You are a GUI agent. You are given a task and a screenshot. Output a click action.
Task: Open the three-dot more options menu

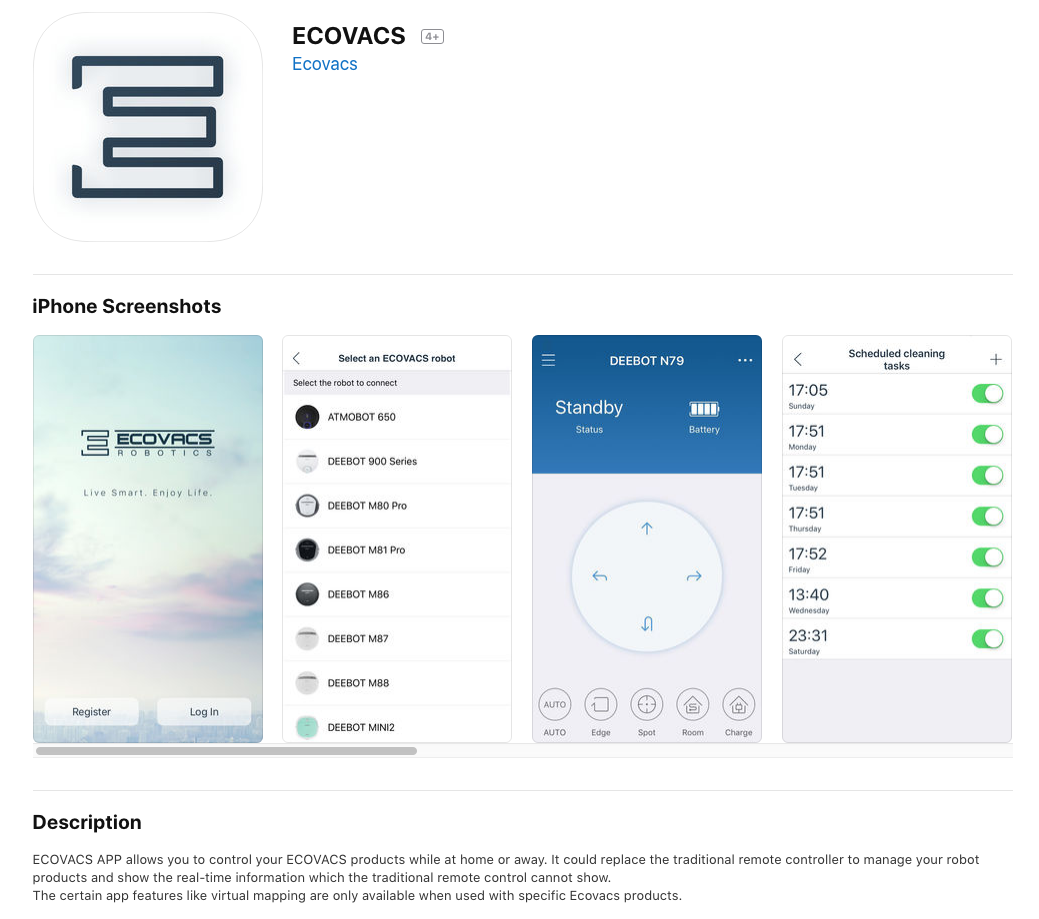(x=744, y=360)
